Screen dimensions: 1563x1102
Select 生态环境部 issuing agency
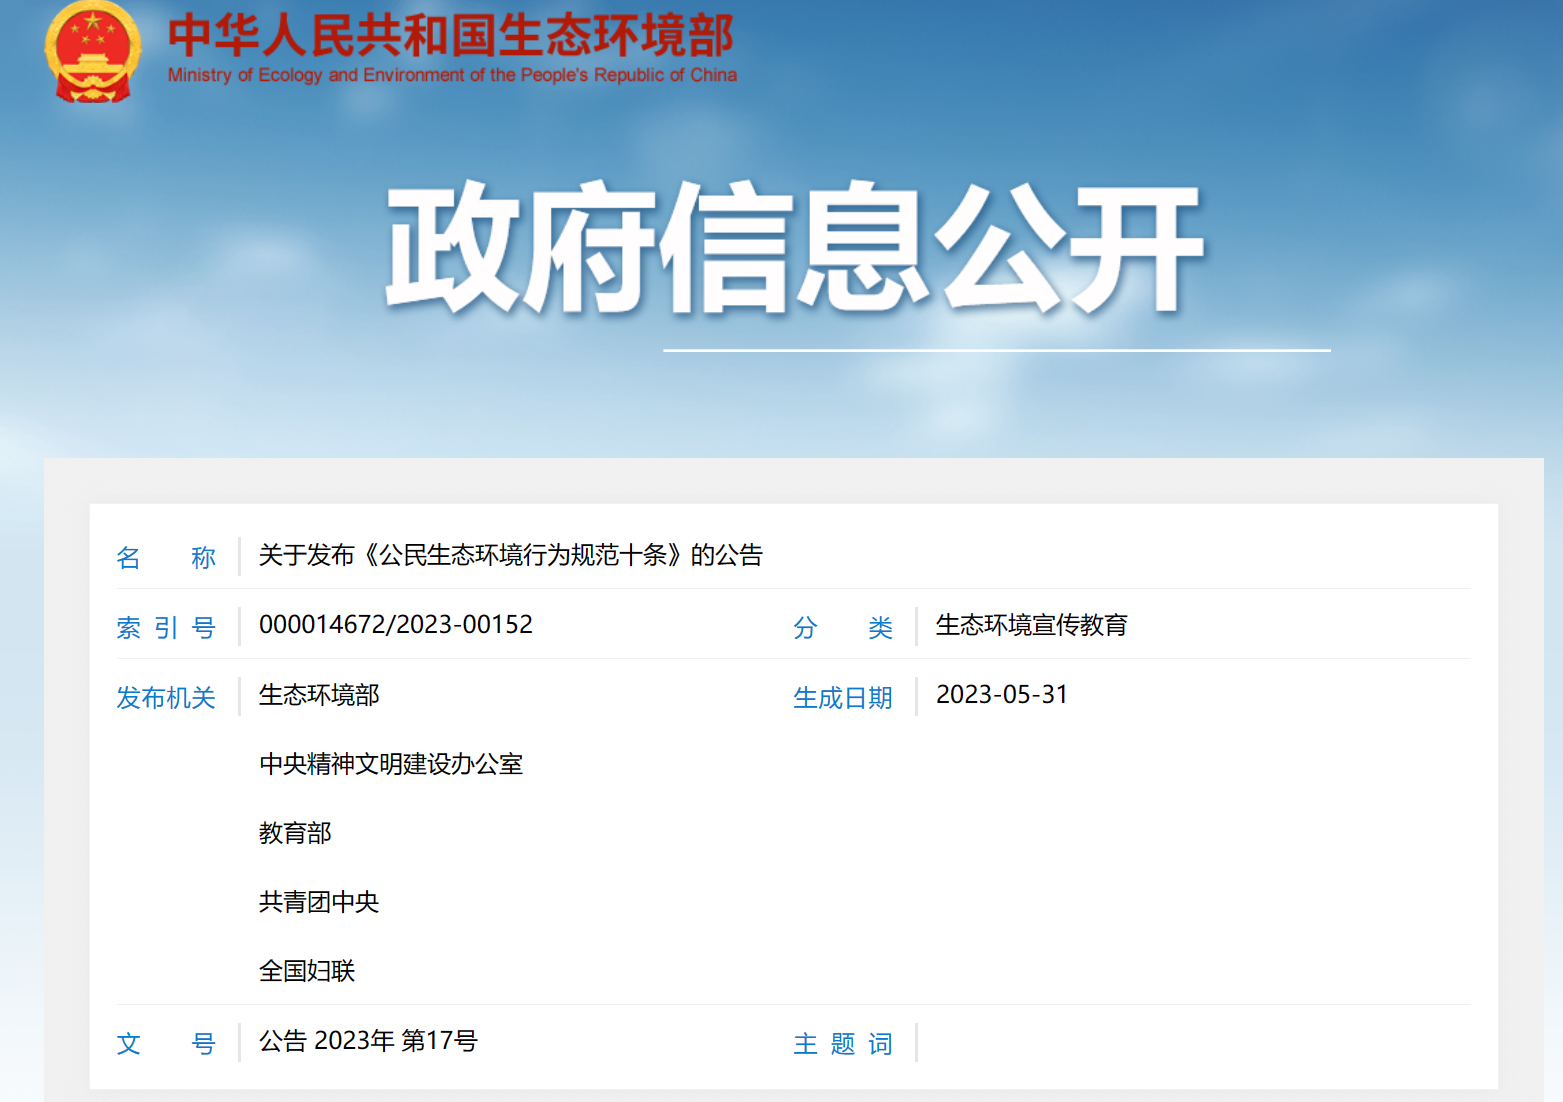318,695
